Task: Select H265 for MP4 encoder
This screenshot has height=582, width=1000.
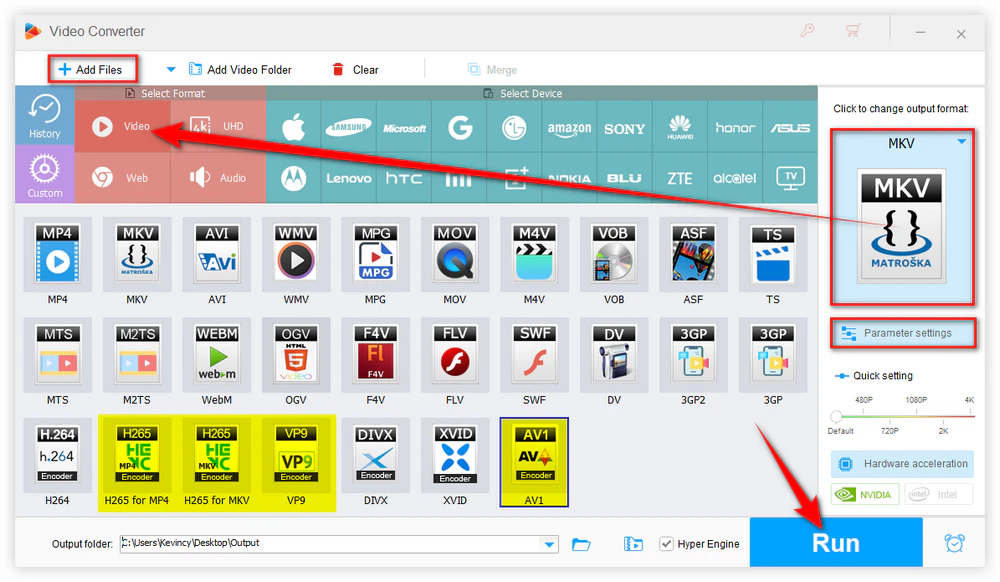Action: pyautogui.click(x=137, y=456)
